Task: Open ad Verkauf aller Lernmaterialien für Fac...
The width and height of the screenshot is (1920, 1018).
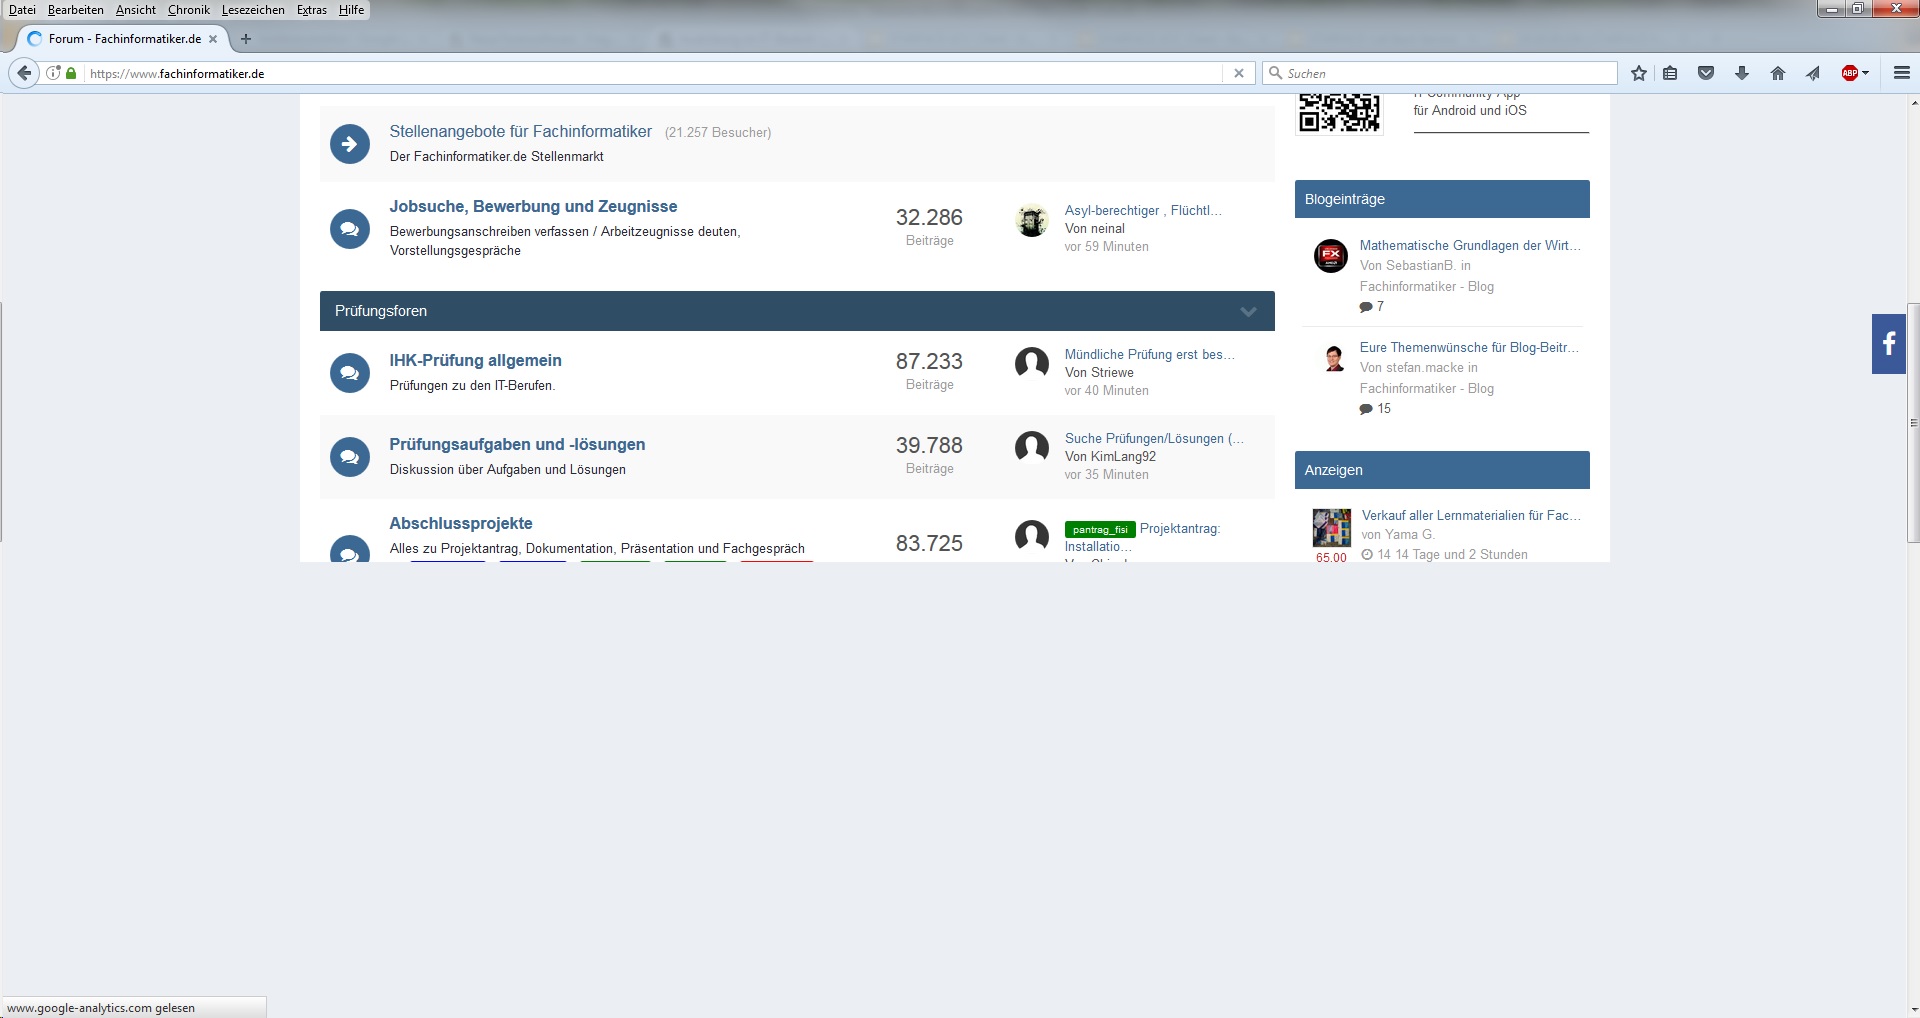Action: pos(1471,516)
